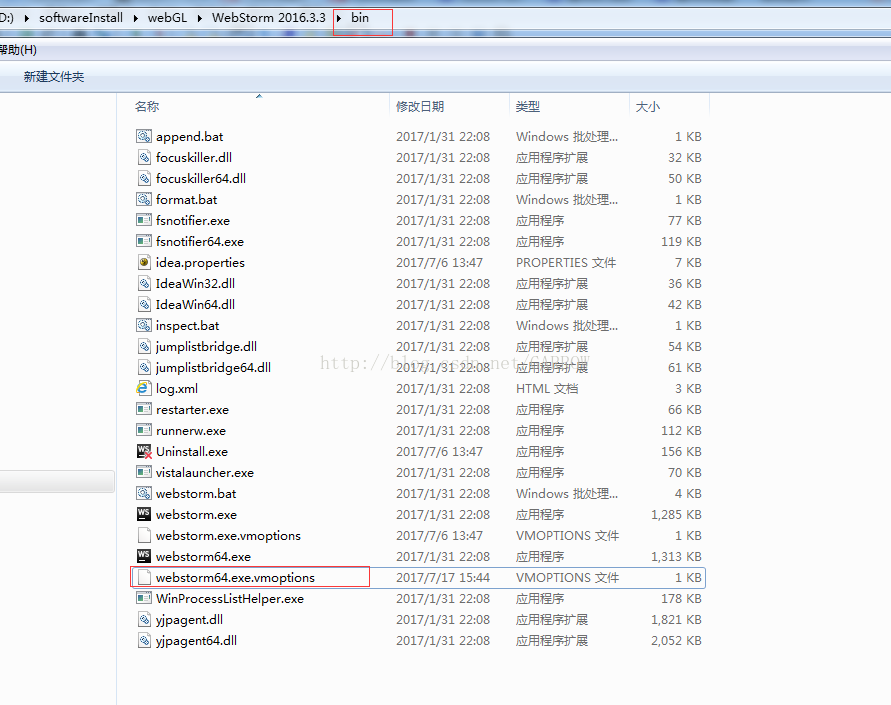Go to softwareInstall folder in address bar
This screenshot has width=891, height=705.
81,18
